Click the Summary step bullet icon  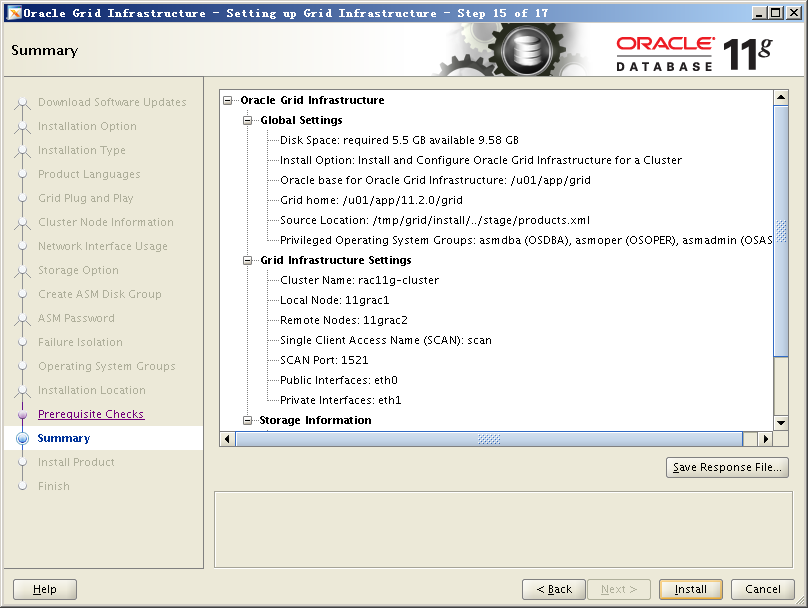pyautogui.click(x=22, y=438)
